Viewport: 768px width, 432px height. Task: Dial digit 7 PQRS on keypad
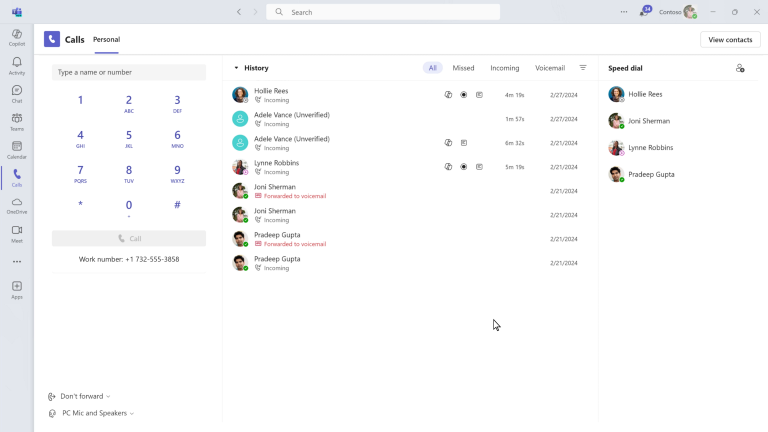click(x=80, y=173)
